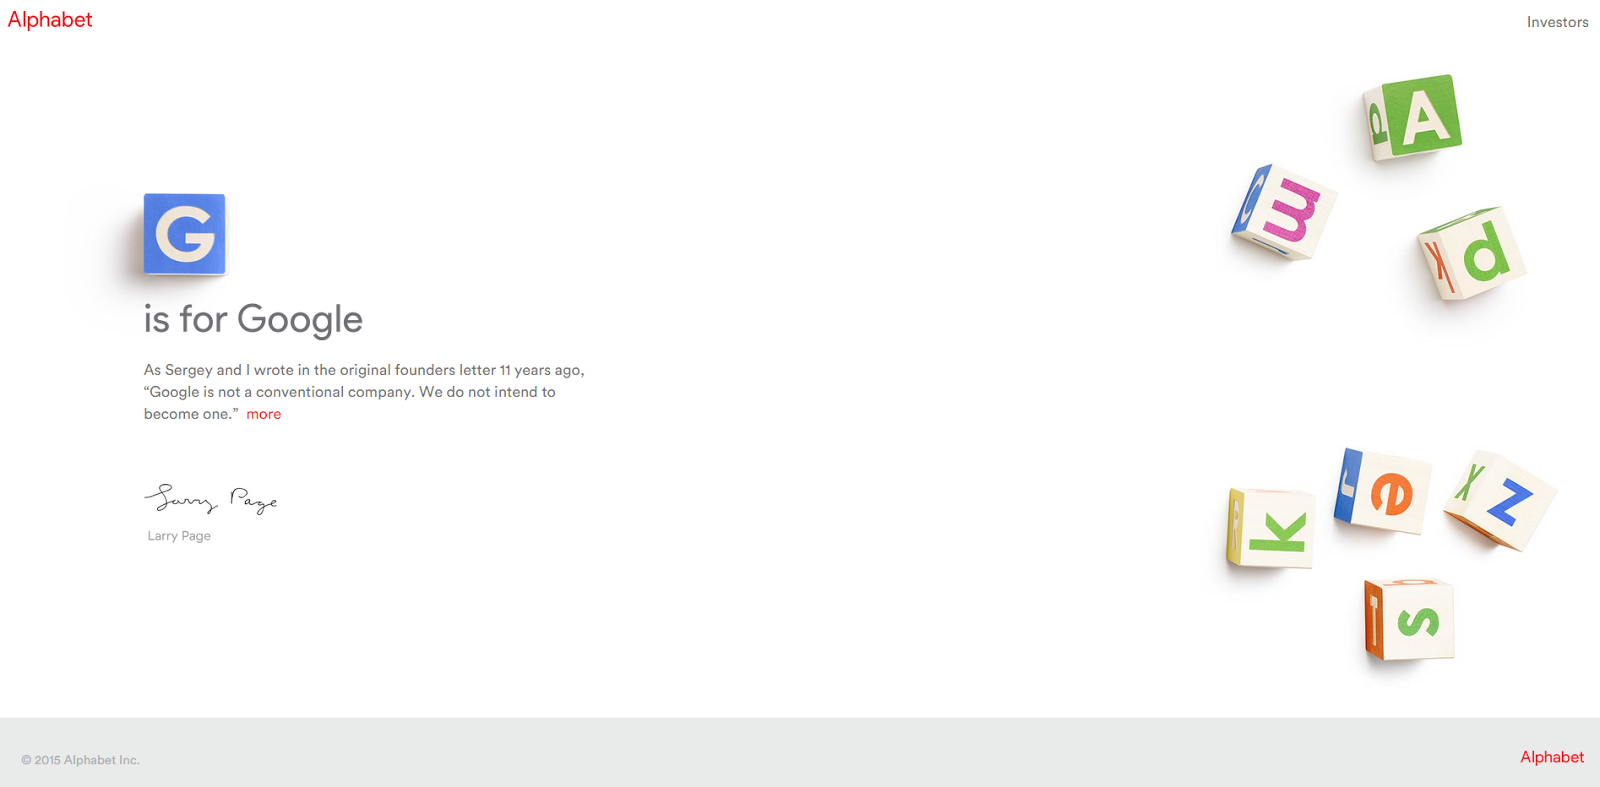Viewport: 1600px width, 787px height.
Task: Click the Alphabet link in the footer
Action: (1552, 757)
